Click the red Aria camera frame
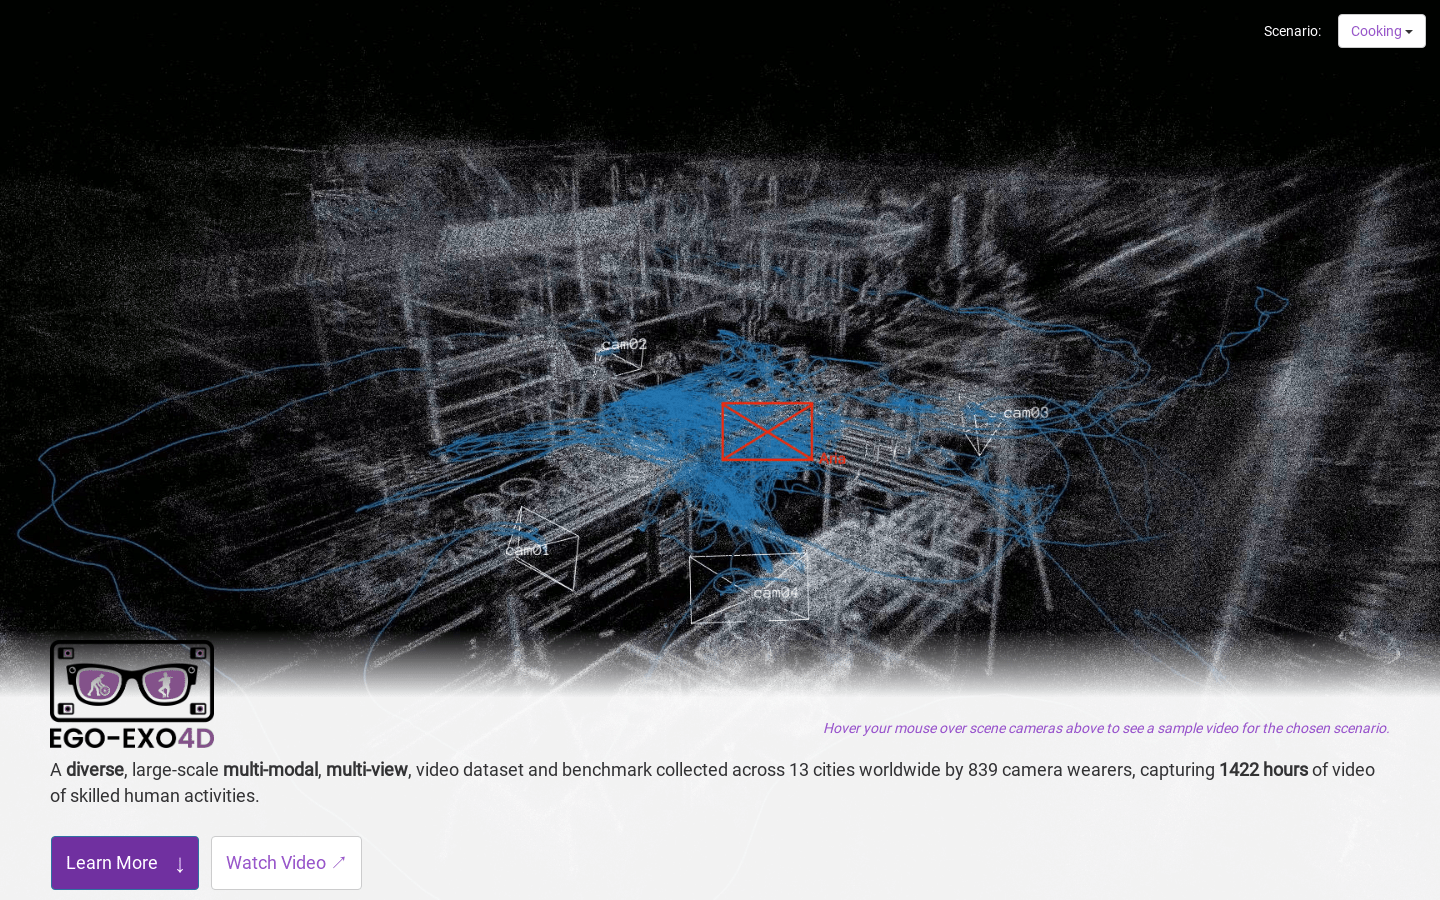Viewport: 1440px width, 900px height. pos(767,431)
